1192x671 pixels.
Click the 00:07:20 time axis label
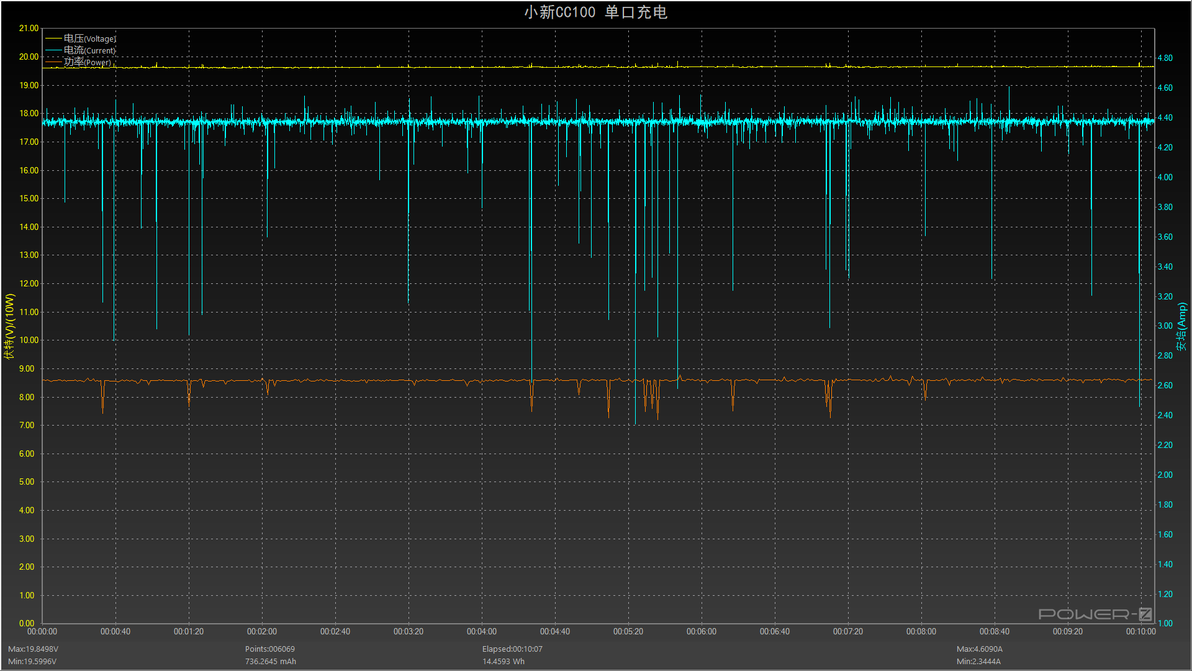coord(848,631)
